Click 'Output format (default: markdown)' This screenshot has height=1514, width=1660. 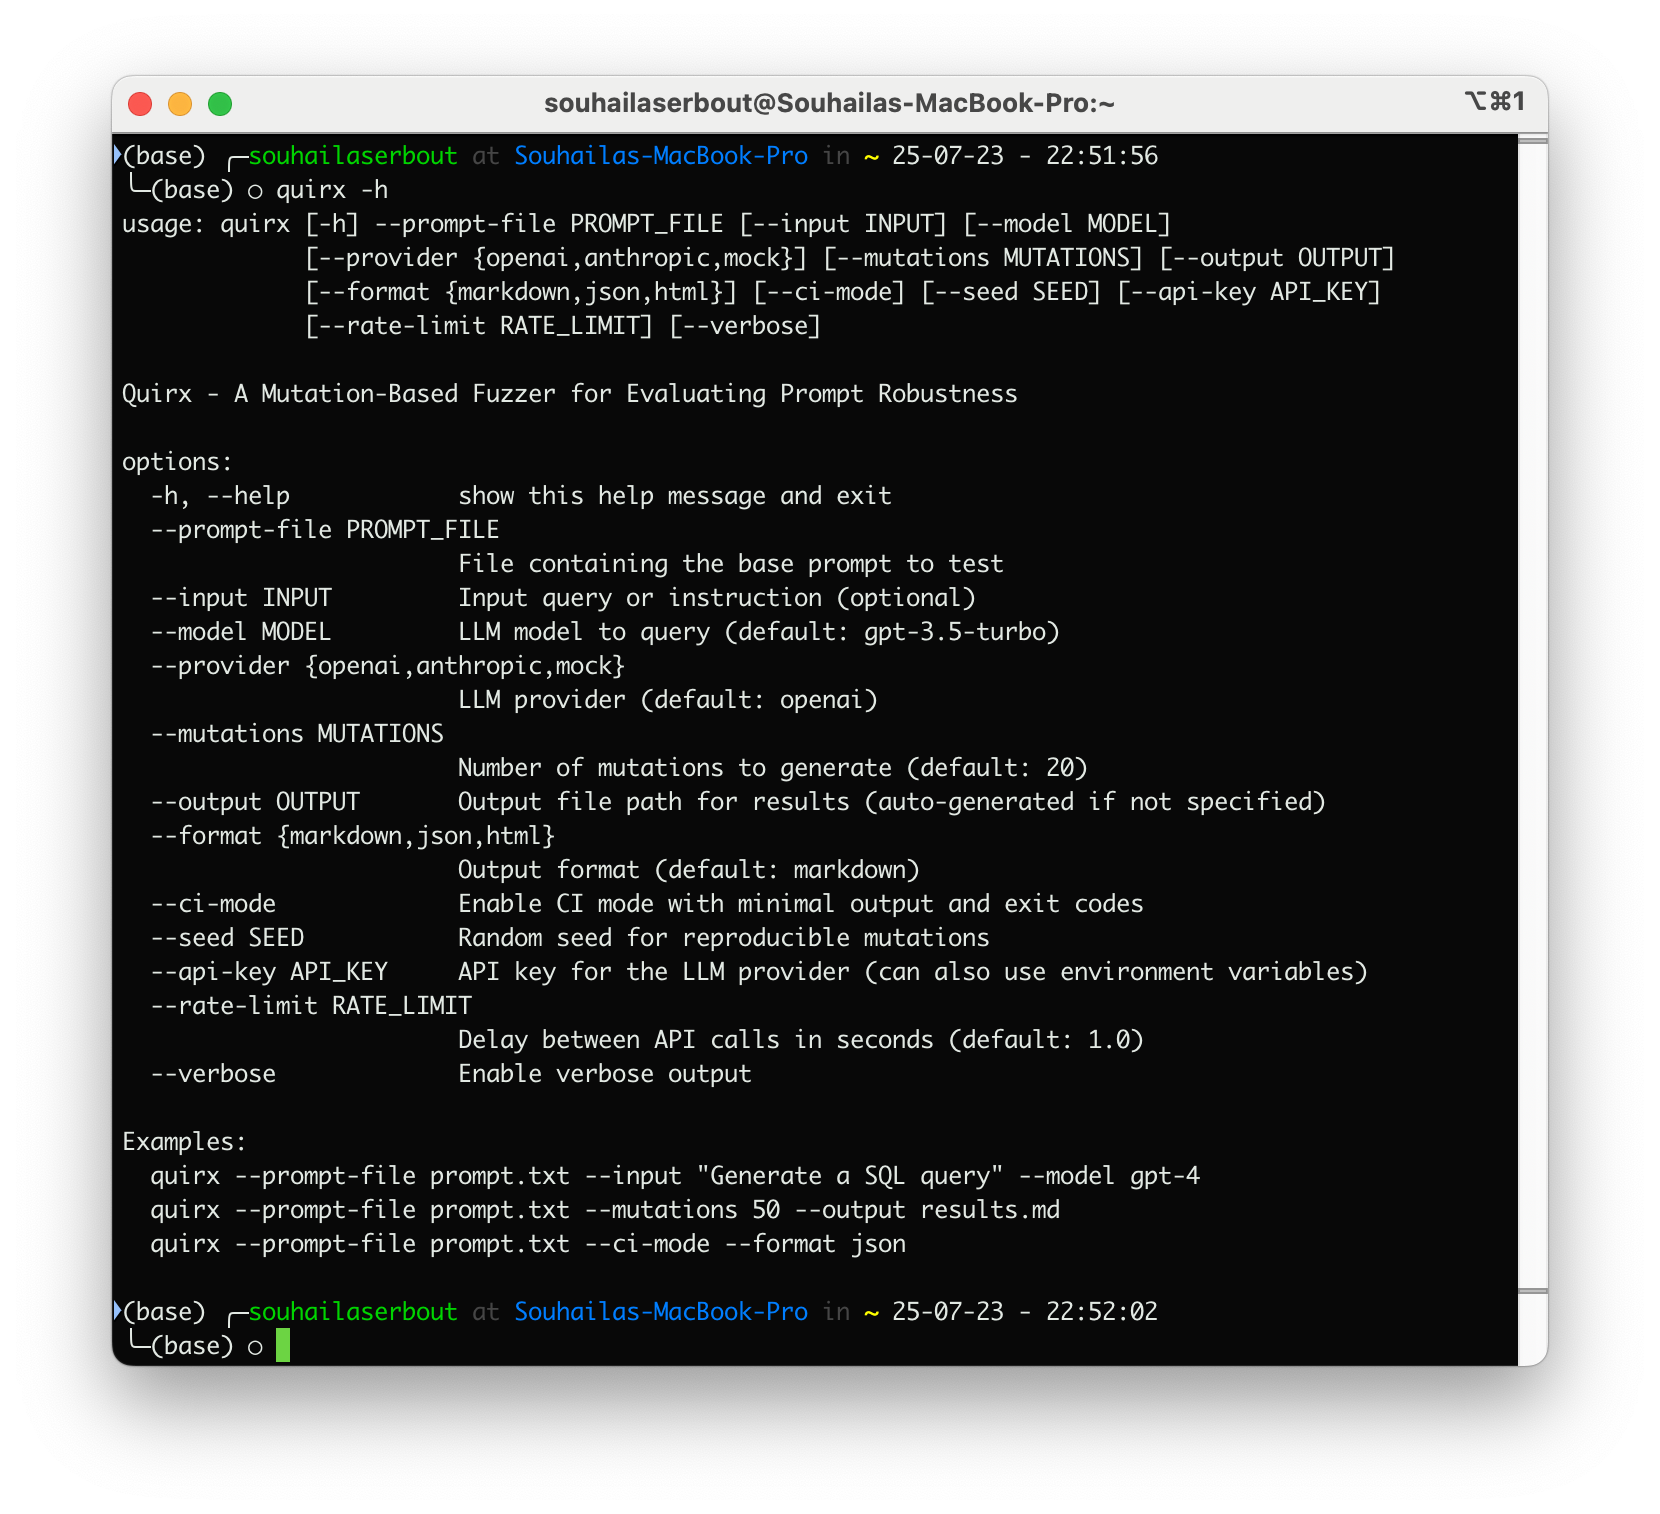coord(689,870)
